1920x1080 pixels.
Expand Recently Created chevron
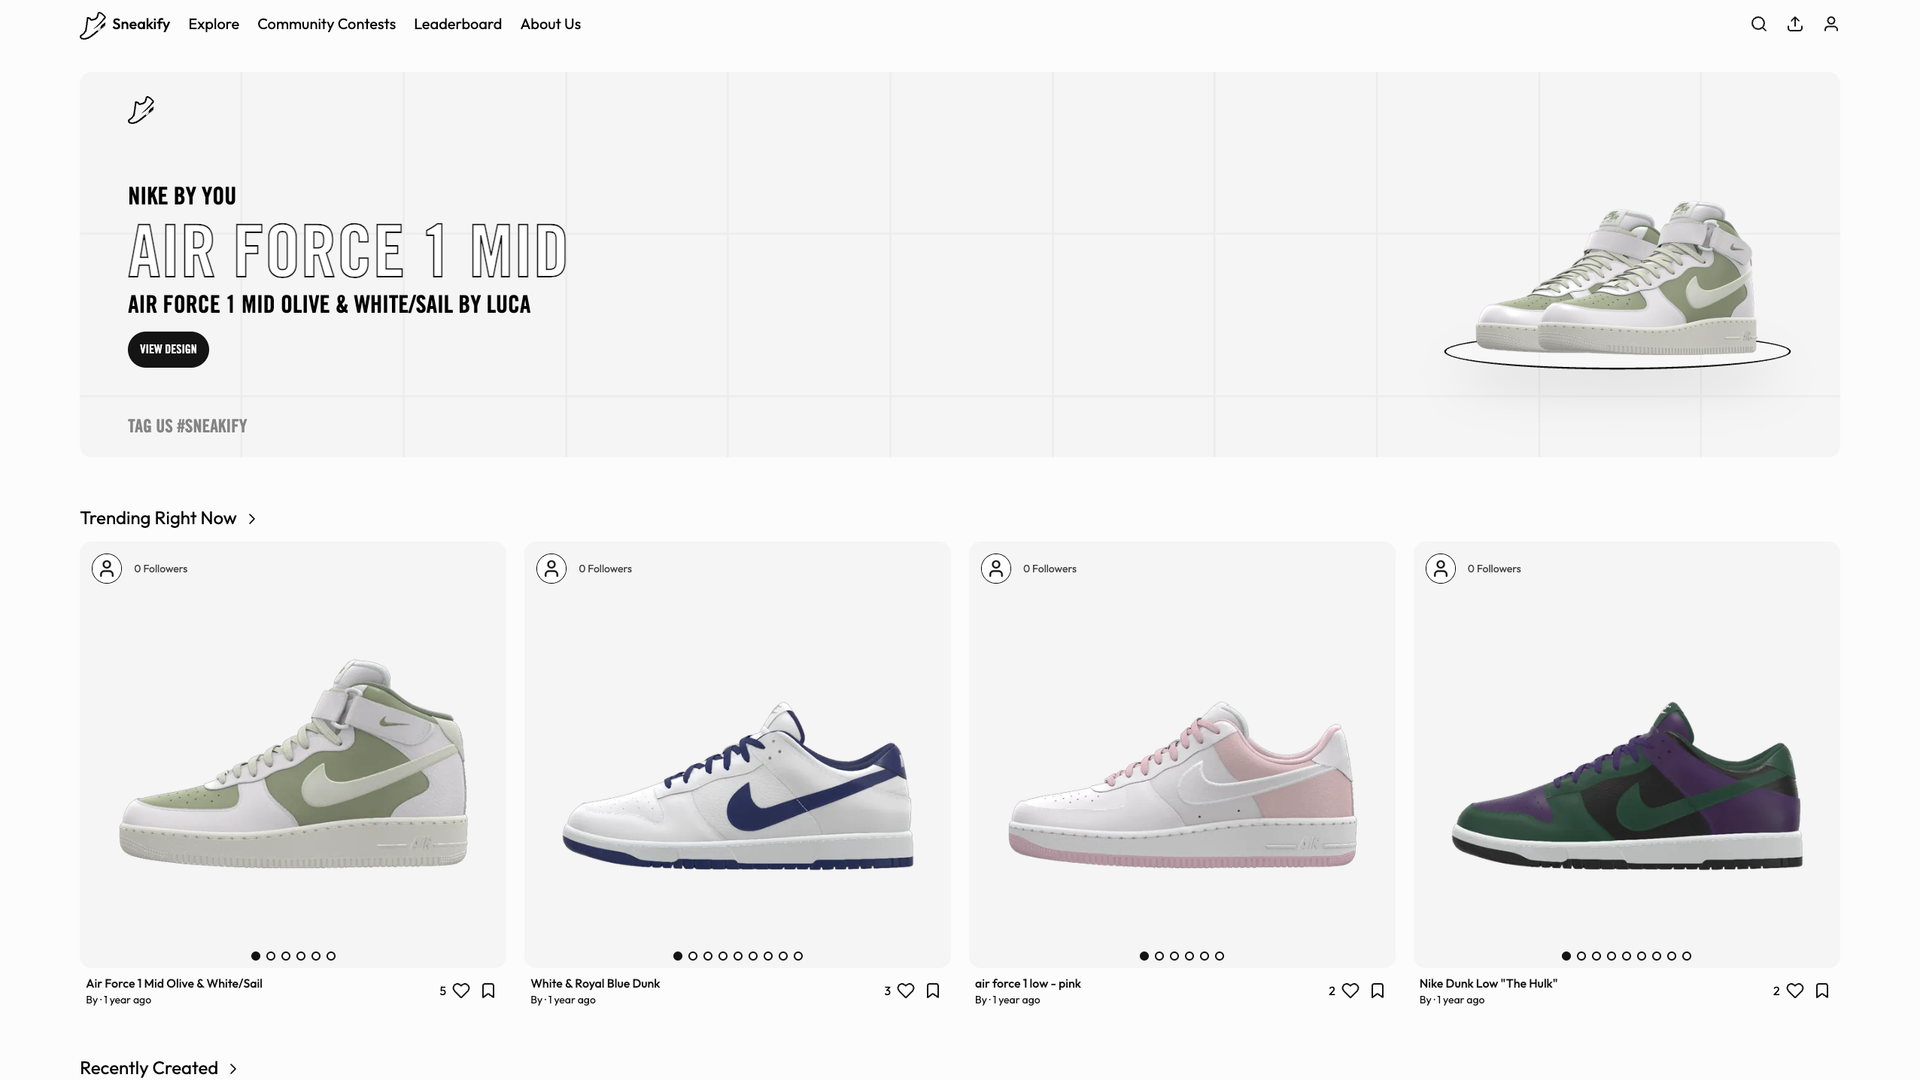233,1069
